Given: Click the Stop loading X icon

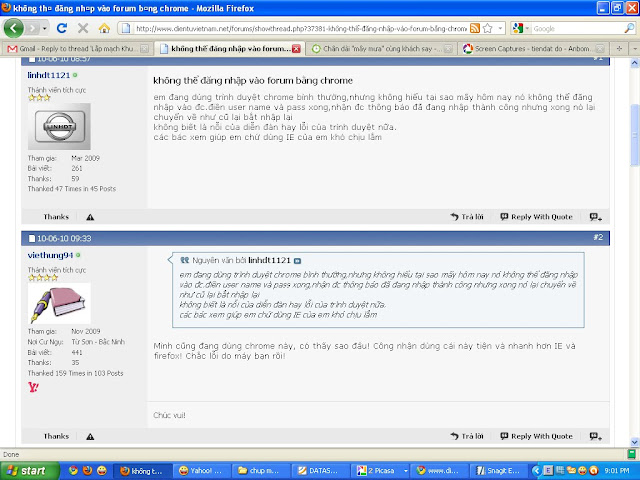Looking at the screenshot, I should click(x=83, y=28).
